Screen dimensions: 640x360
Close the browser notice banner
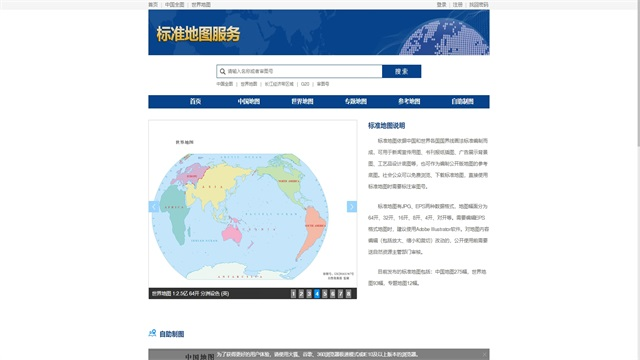(x=484, y=355)
